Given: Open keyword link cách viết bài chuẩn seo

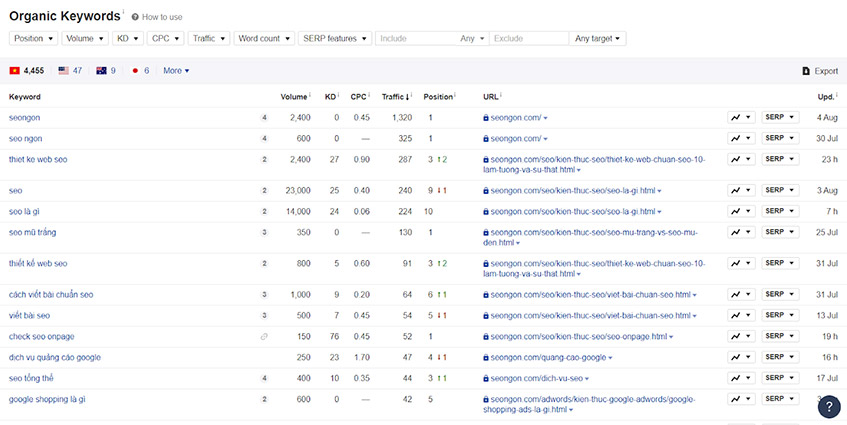Looking at the screenshot, I should 51,295.
